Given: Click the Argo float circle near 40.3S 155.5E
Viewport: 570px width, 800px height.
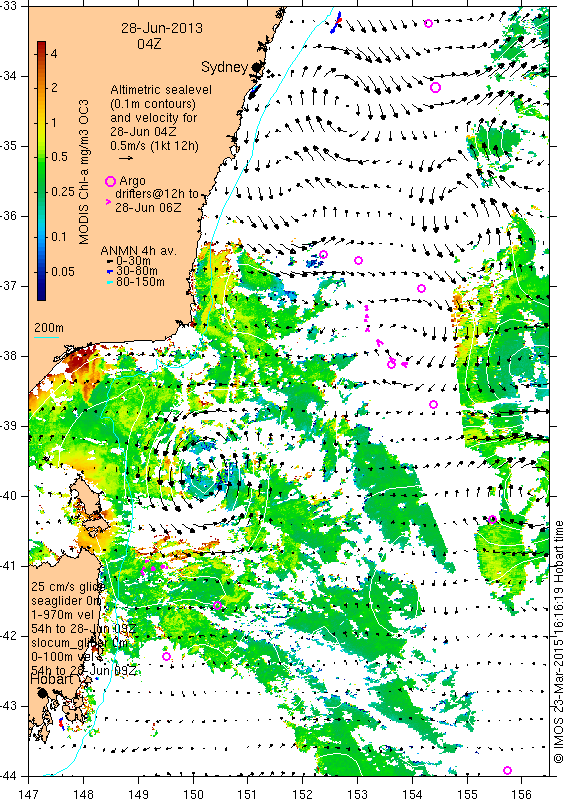Looking at the screenshot, I should point(492,519).
